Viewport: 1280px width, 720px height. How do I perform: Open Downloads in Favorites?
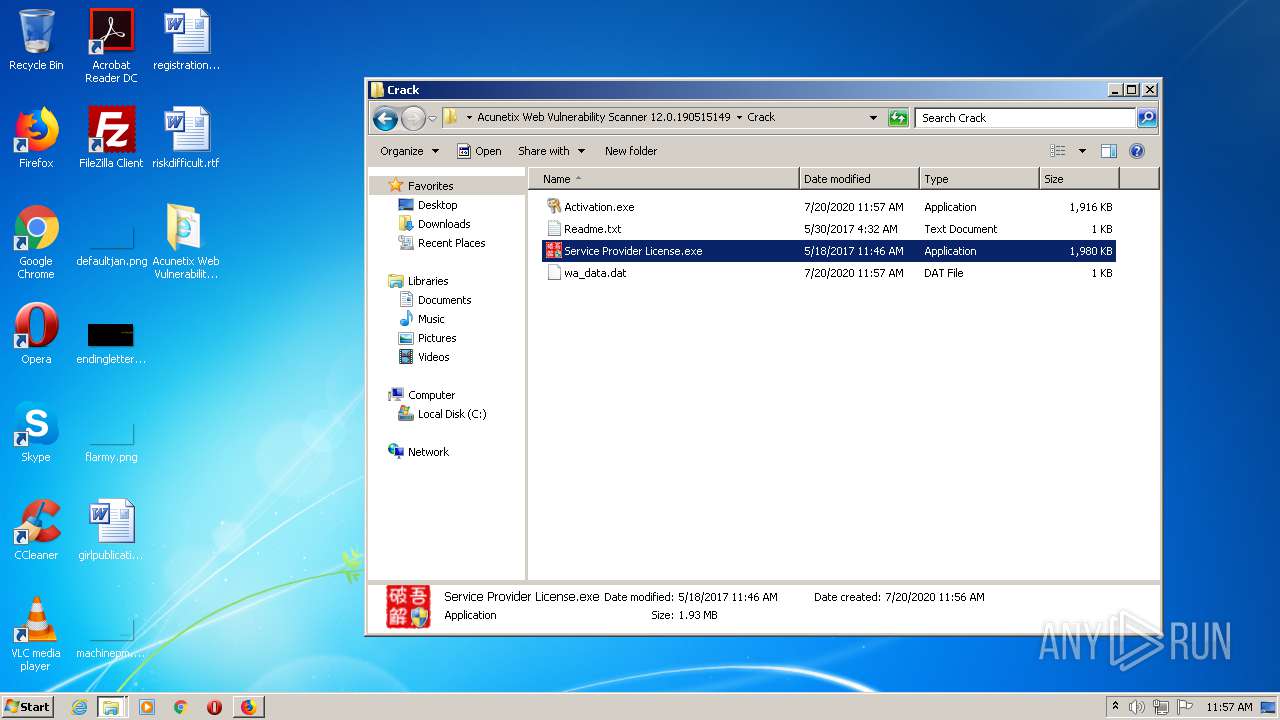tap(444, 224)
